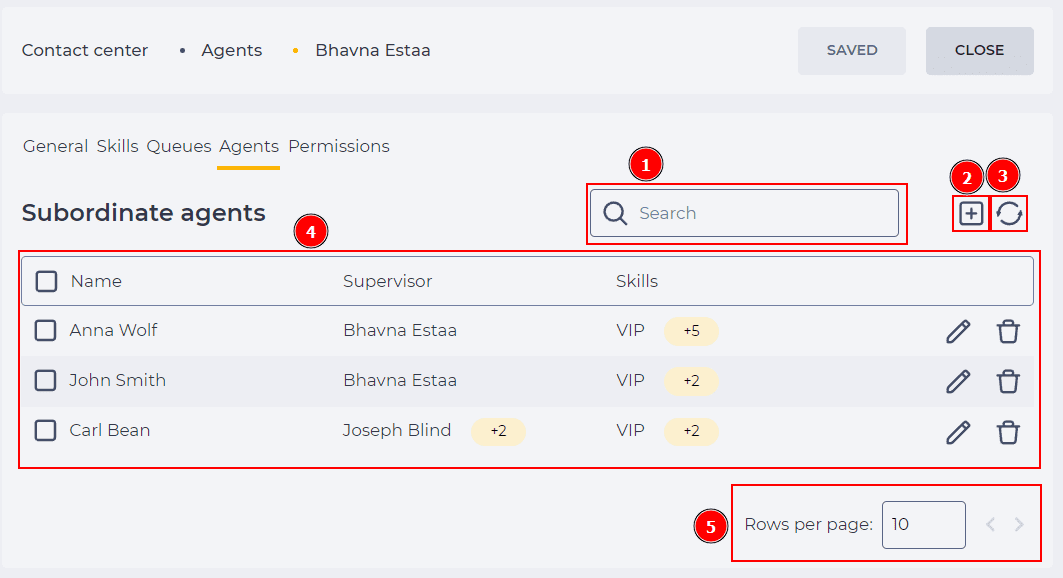Expand the +5 skills badge for Anna Wolf

point(691,331)
